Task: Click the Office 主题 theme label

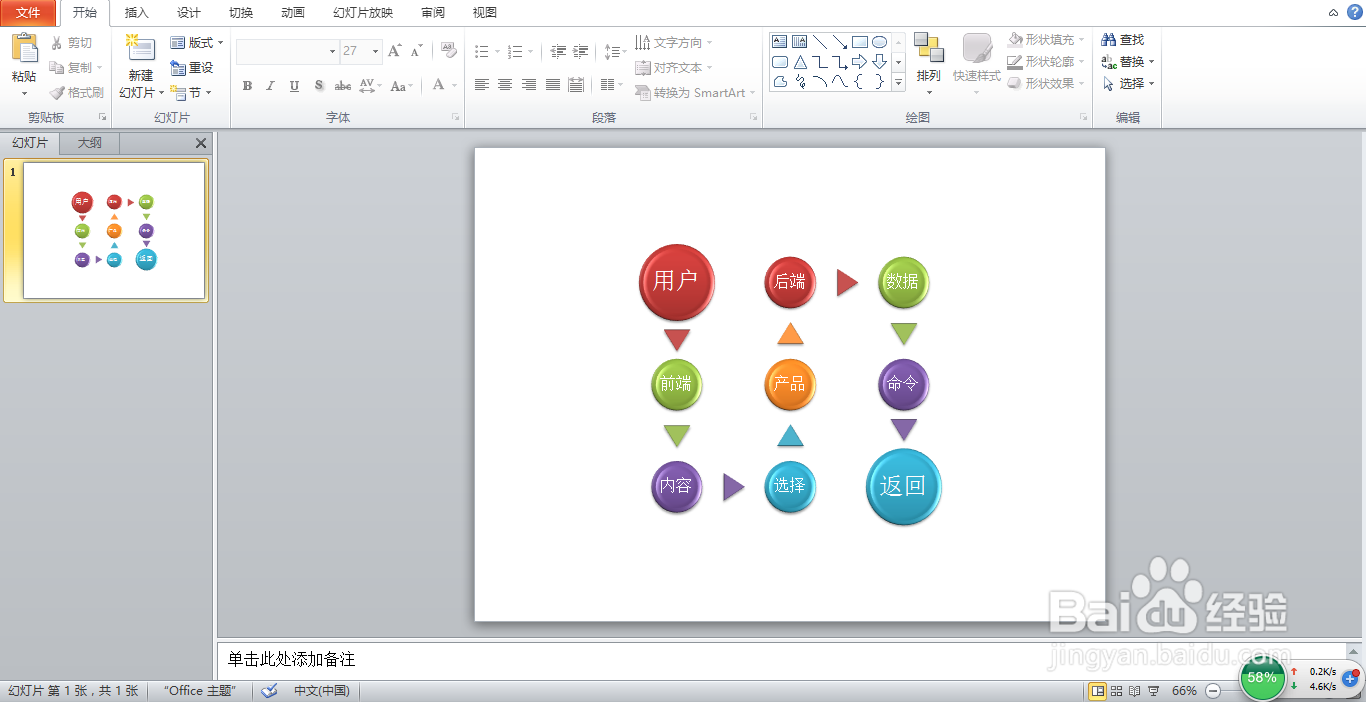Action: click(x=198, y=691)
